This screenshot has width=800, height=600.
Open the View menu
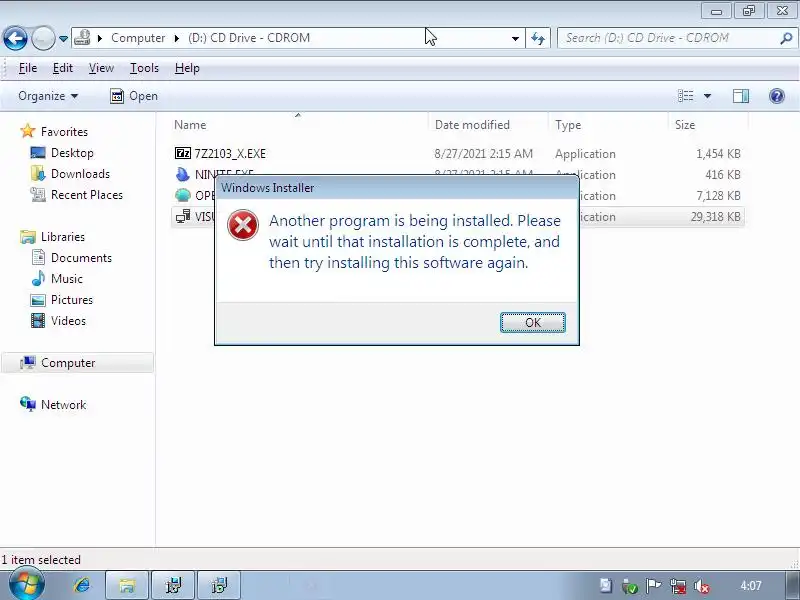coord(101,68)
